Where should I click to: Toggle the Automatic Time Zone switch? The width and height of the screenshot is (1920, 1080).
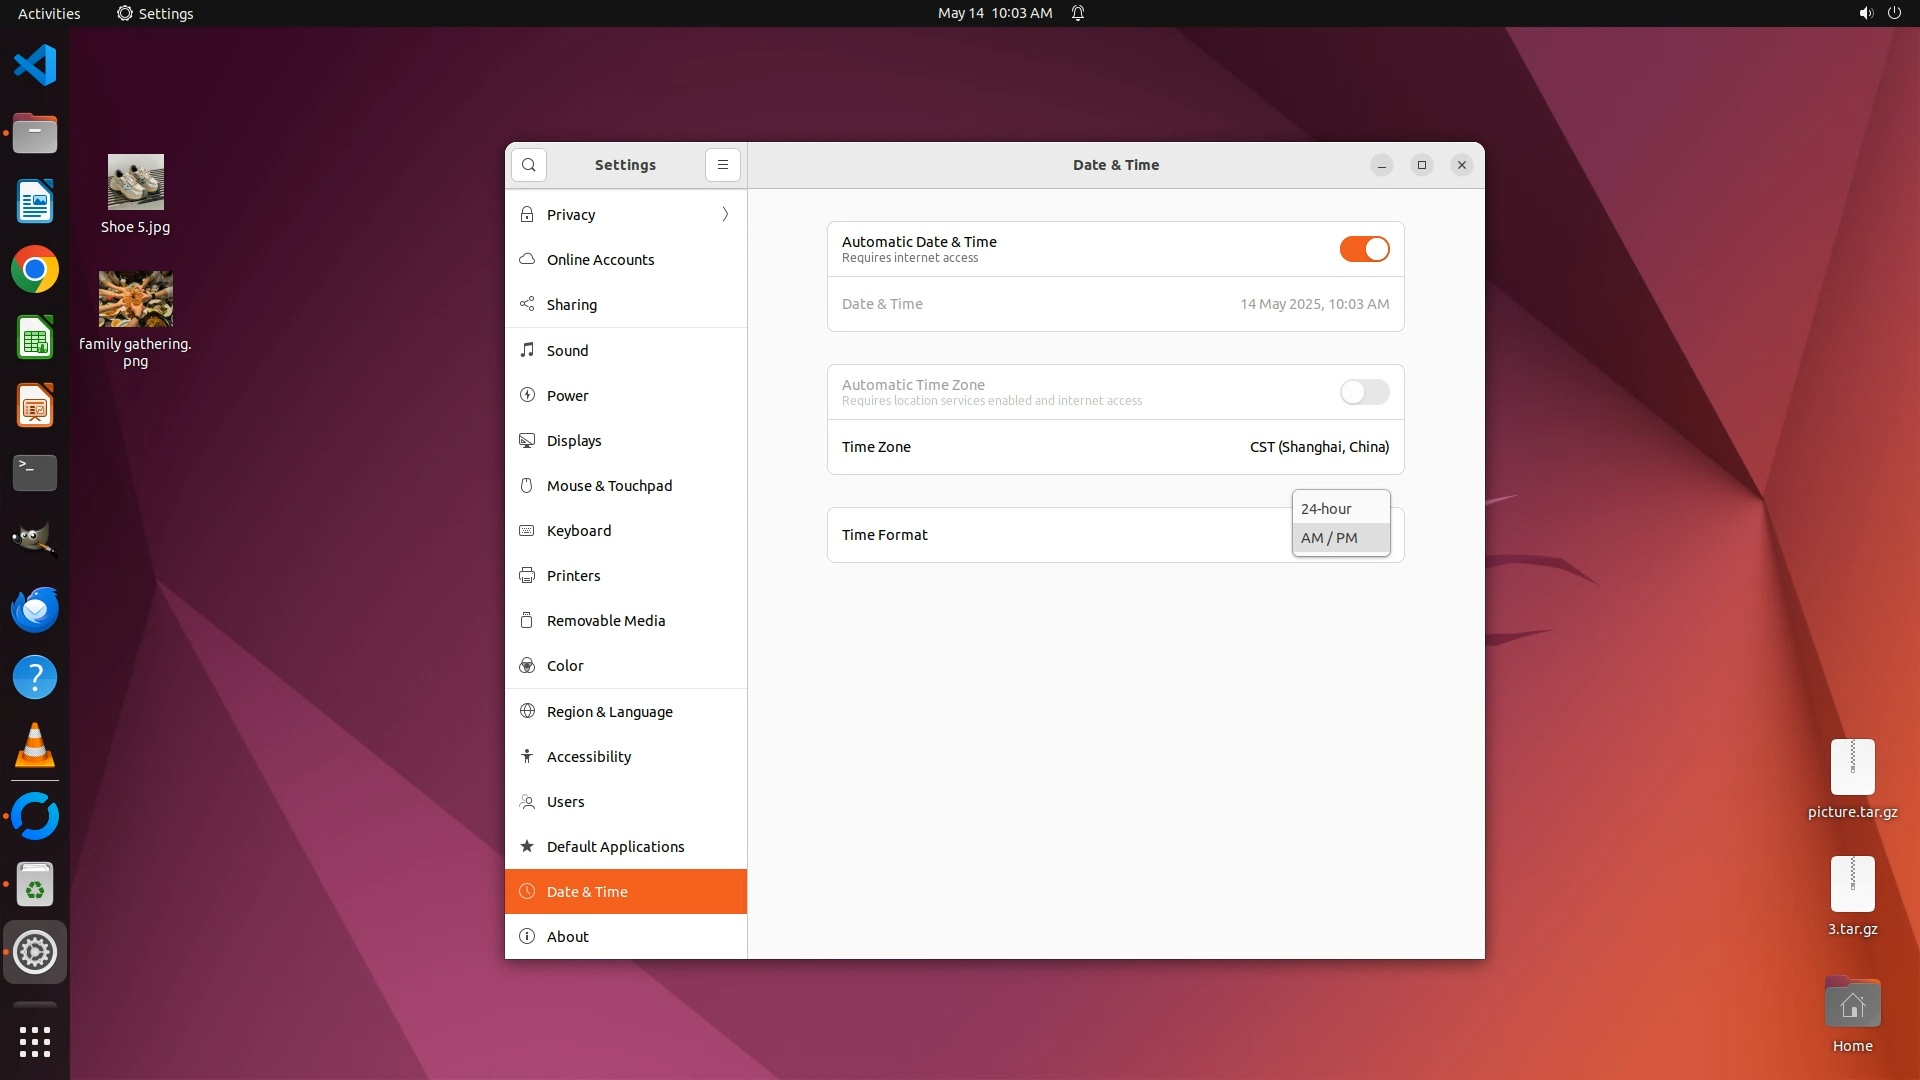coord(1364,392)
